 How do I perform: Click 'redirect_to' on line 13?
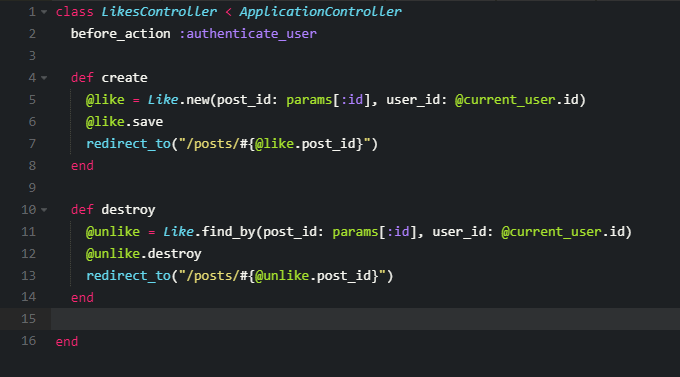tap(128, 276)
